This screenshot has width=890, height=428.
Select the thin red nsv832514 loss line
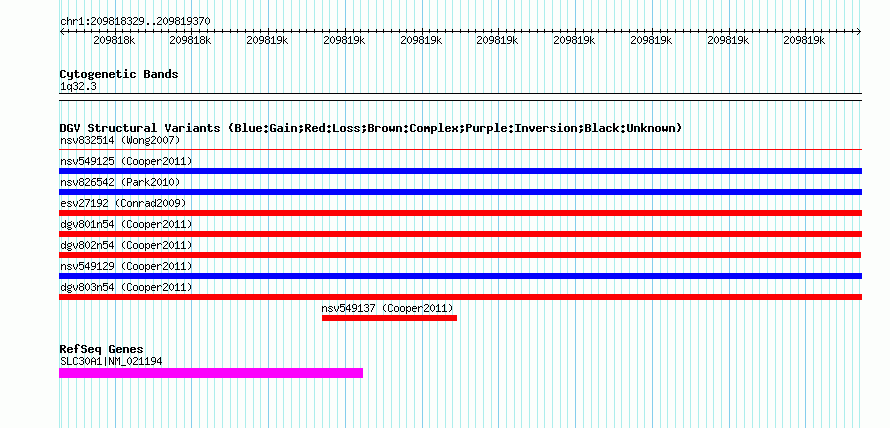tap(460, 150)
